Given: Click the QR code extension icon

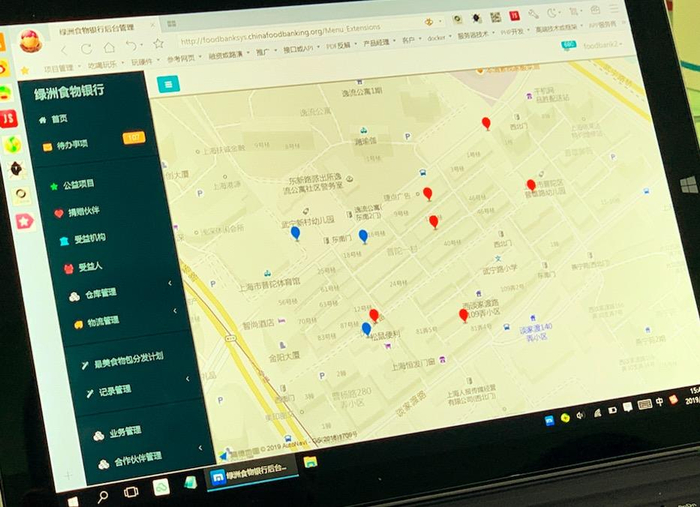Looking at the screenshot, I should point(496,17).
